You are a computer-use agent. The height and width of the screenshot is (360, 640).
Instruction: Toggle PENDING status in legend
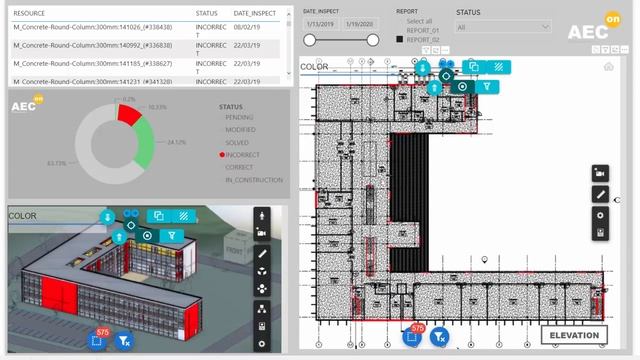(239, 117)
